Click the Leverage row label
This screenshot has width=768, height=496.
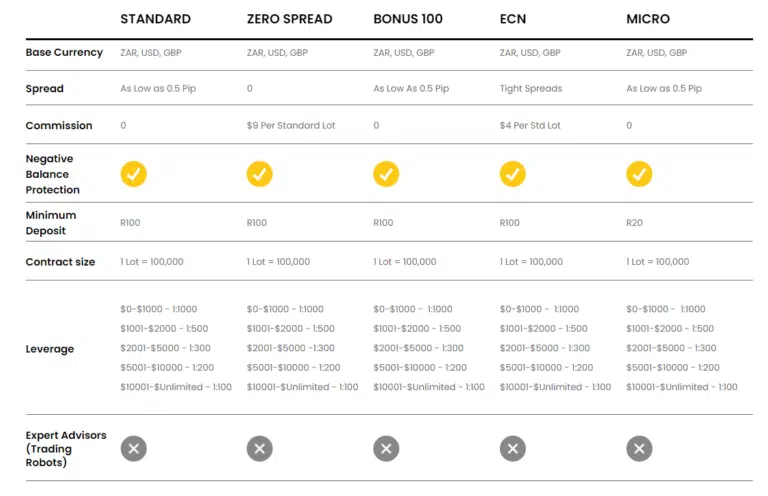(50, 349)
